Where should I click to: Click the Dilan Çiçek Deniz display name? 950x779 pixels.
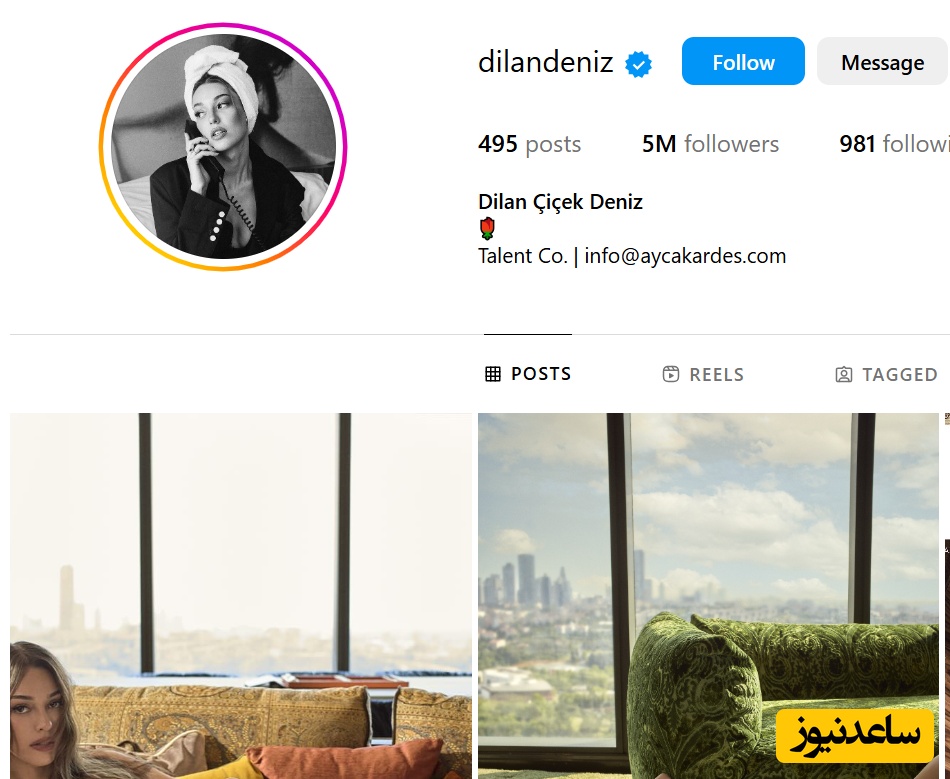pos(560,202)
